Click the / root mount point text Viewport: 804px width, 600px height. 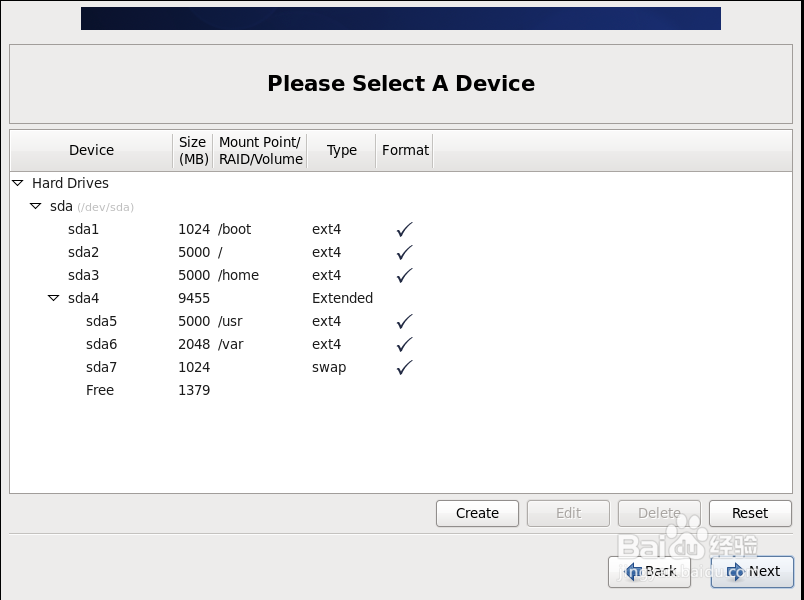tap(220, 252)
